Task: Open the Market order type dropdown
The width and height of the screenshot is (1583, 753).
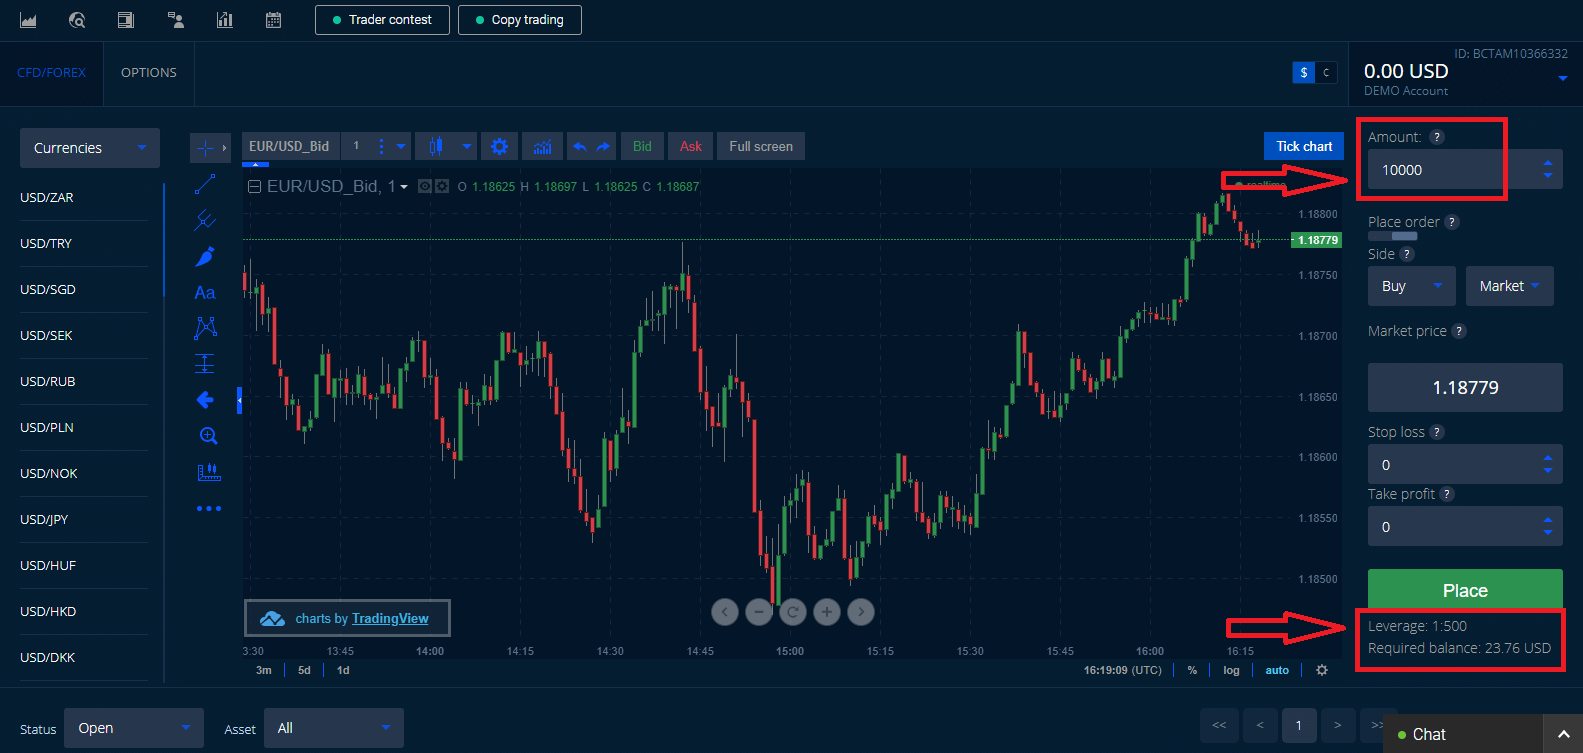Action: point(1509,286)
